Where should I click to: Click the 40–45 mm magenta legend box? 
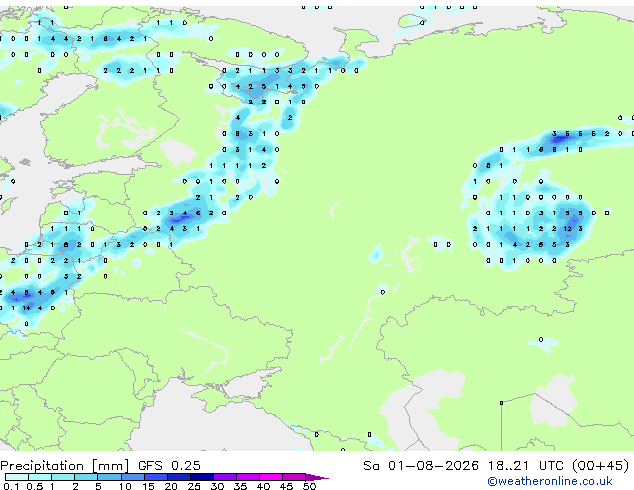pos(271,477)
